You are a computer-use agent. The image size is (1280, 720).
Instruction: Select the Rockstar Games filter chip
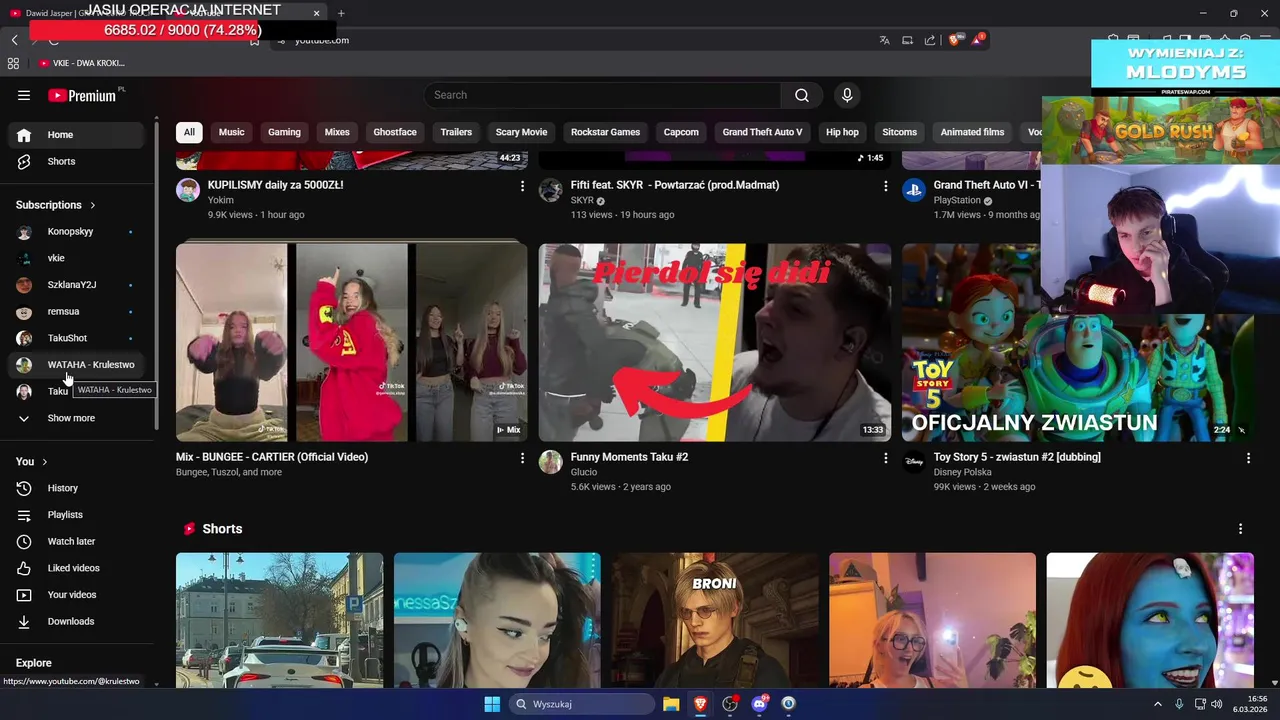[605, 132]
